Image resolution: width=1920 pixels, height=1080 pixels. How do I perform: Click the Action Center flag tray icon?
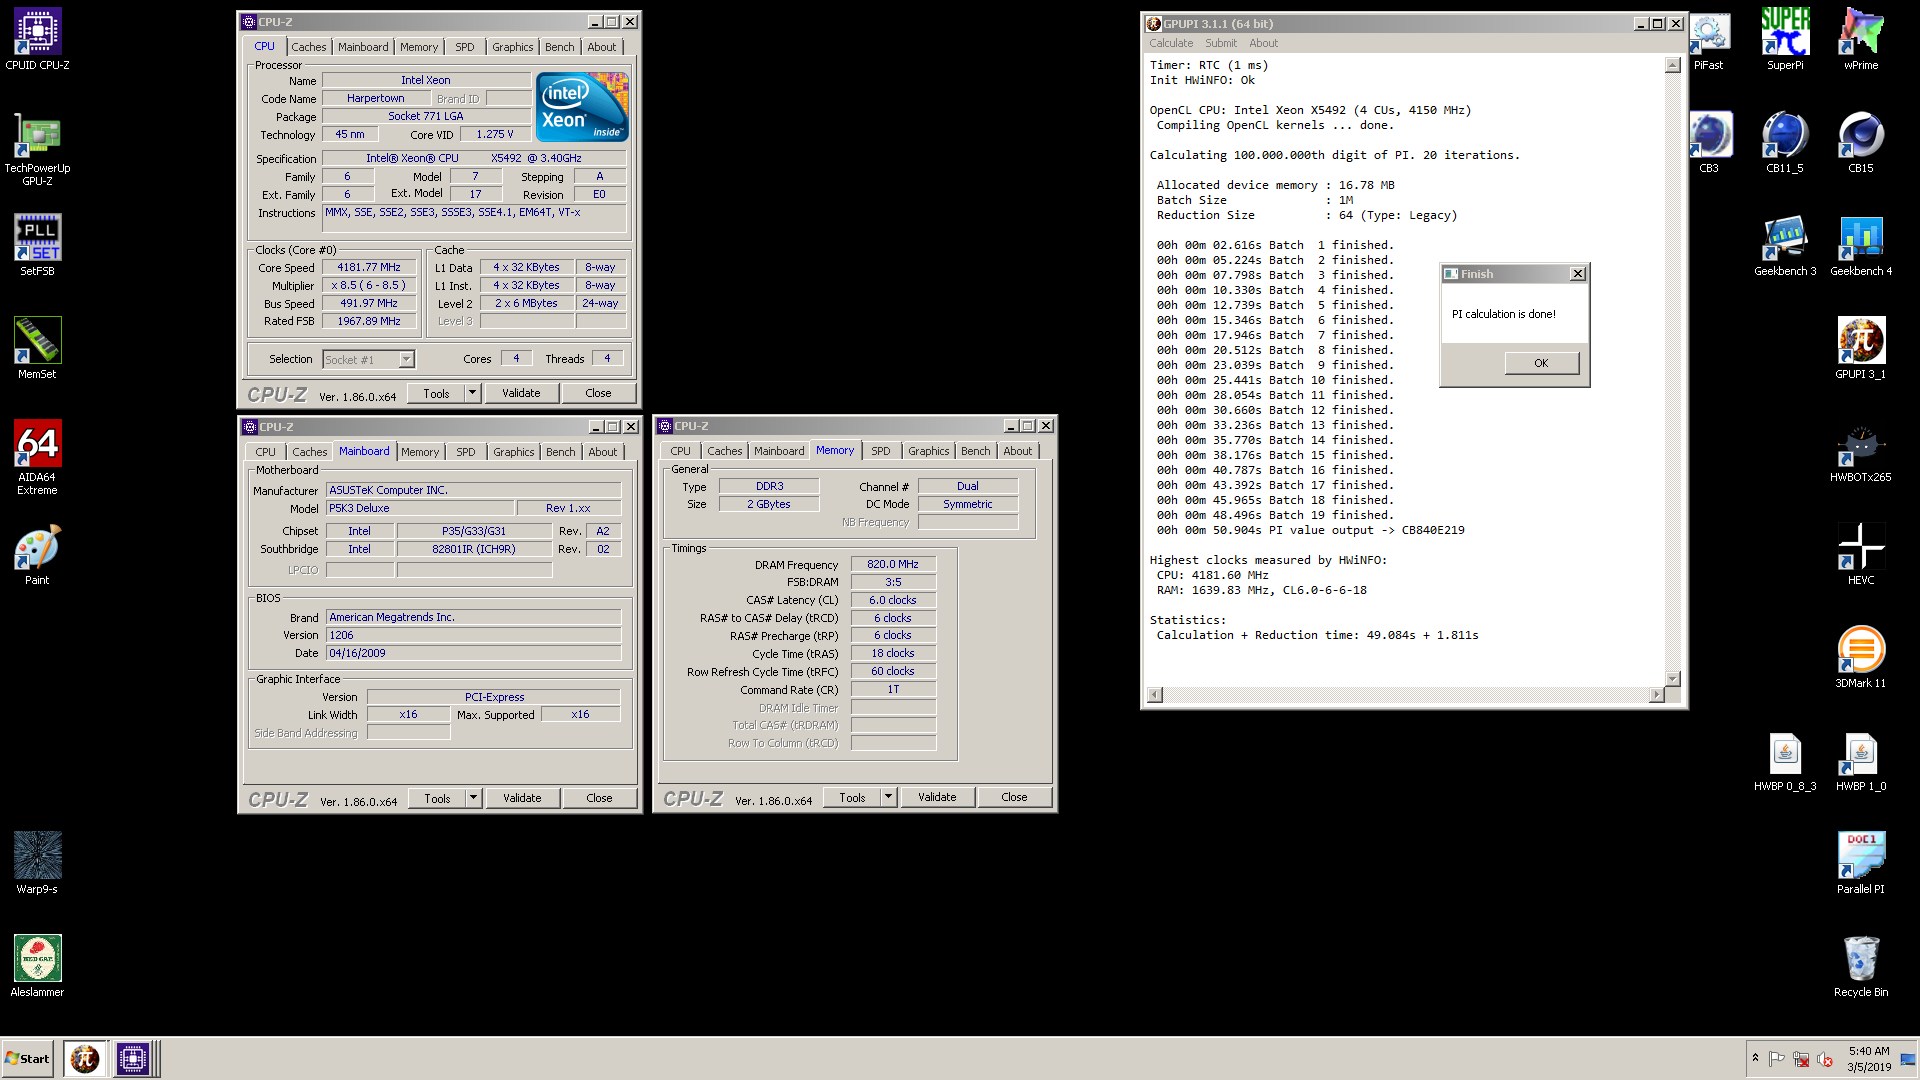tap(1777, 1059)
